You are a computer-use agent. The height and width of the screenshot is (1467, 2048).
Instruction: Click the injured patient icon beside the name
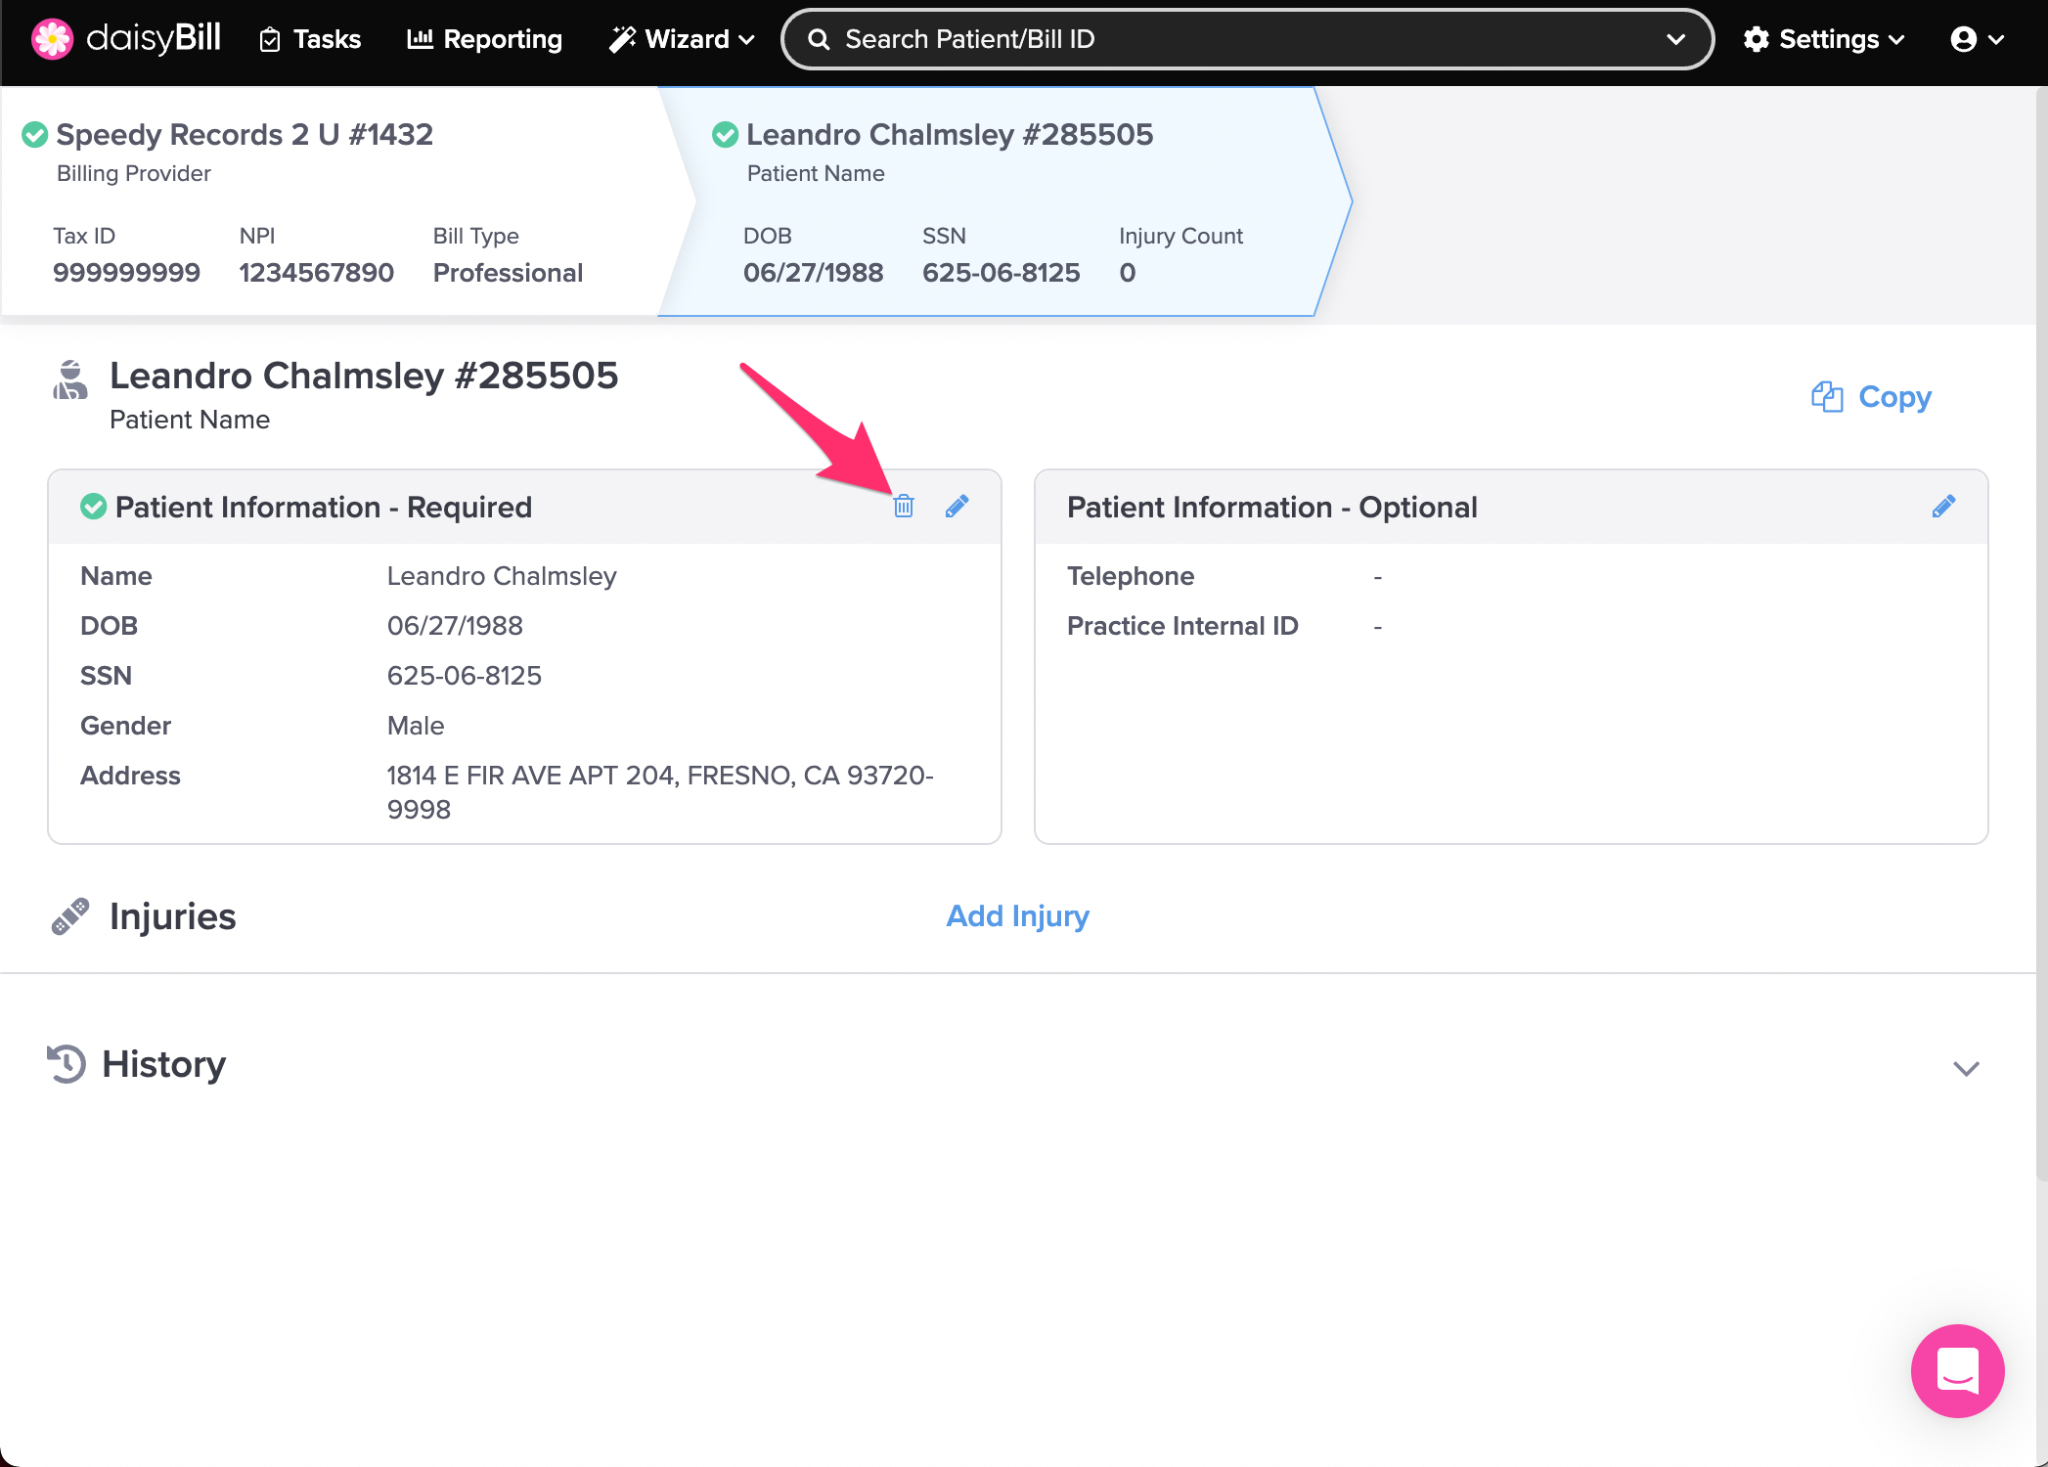pyautogui.click(x=70, y=381)
